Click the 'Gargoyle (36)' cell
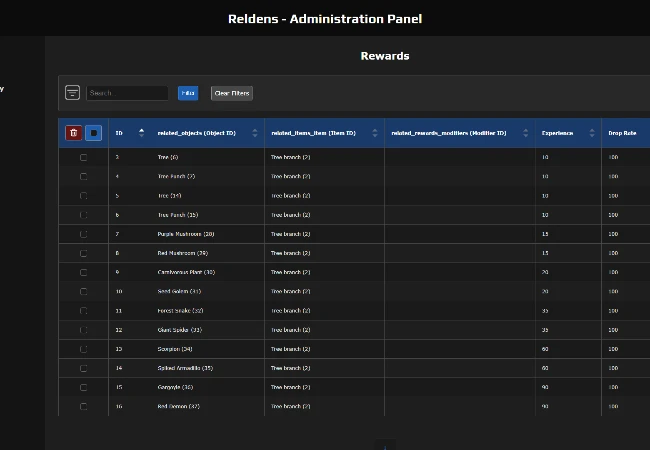This screenshot has height=450, width=650. (x=175, y=387)
